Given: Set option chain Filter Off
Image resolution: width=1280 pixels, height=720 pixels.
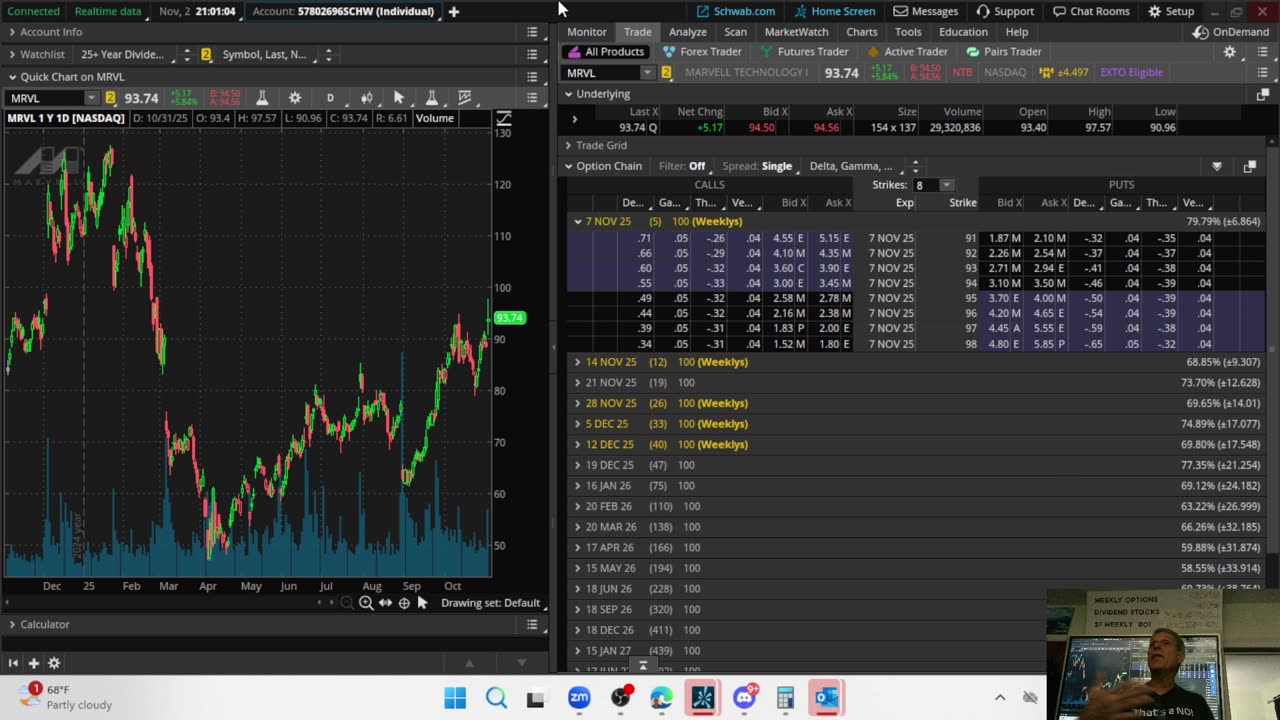Looking at the screenshot, I should [697, 167].
